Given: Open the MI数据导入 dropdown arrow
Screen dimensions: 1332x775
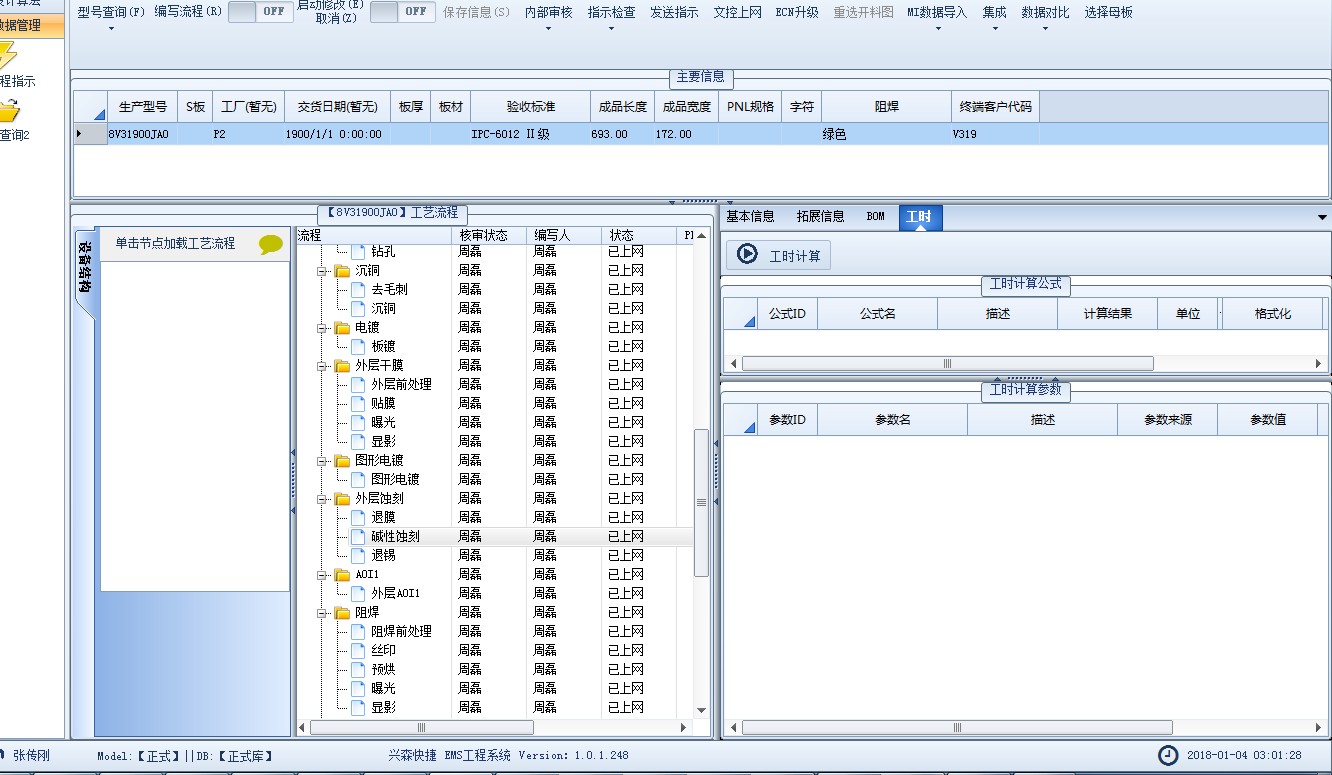Looking at the screenshot, I should point(937,29).
